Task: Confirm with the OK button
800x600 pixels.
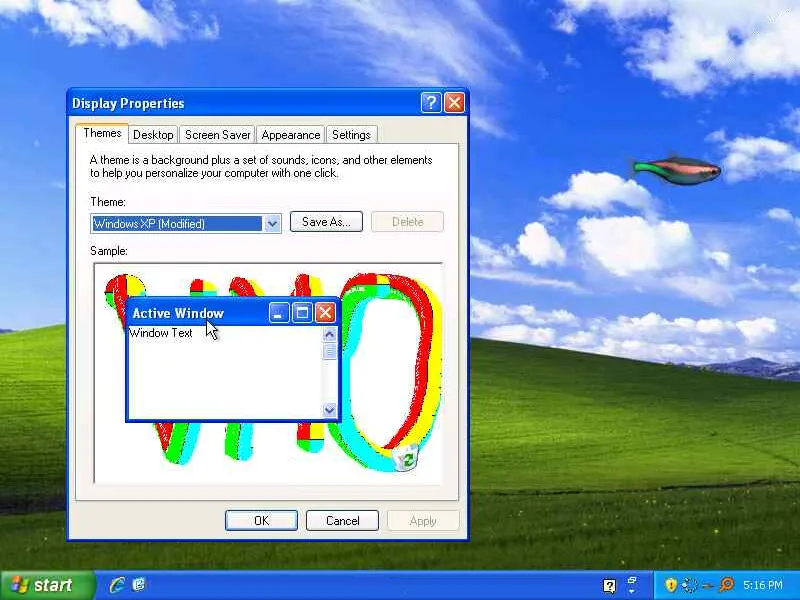Action: [261, 520]
